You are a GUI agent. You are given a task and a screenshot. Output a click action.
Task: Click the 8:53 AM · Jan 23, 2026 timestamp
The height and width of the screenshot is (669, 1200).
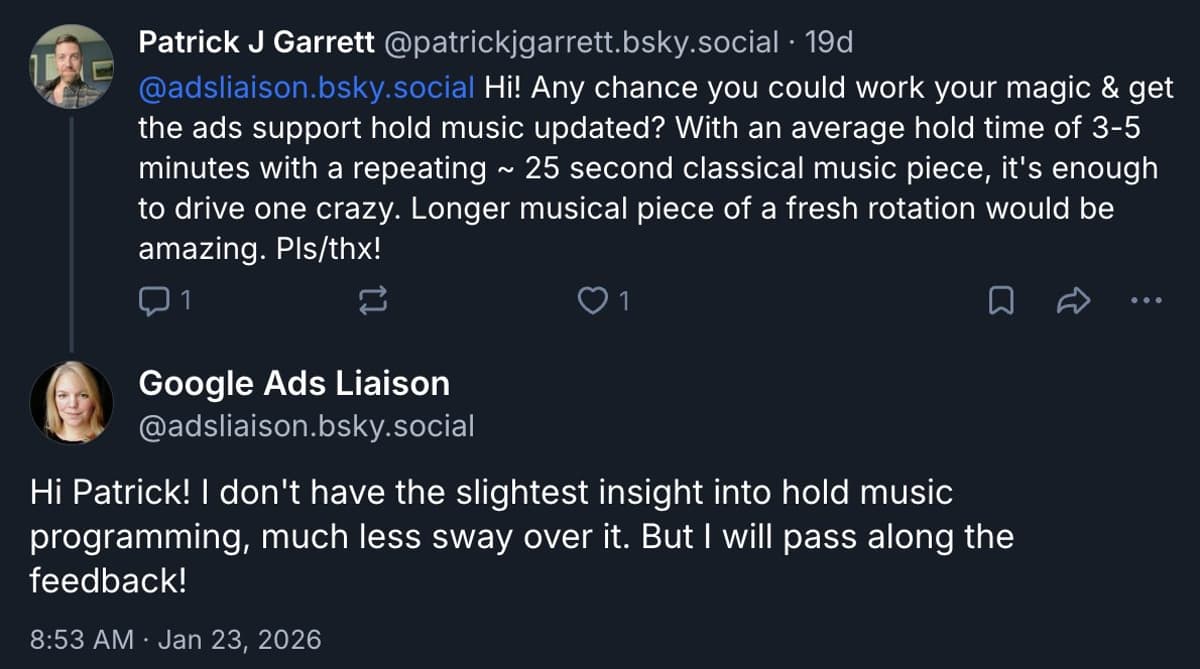[x=176, y=640]
